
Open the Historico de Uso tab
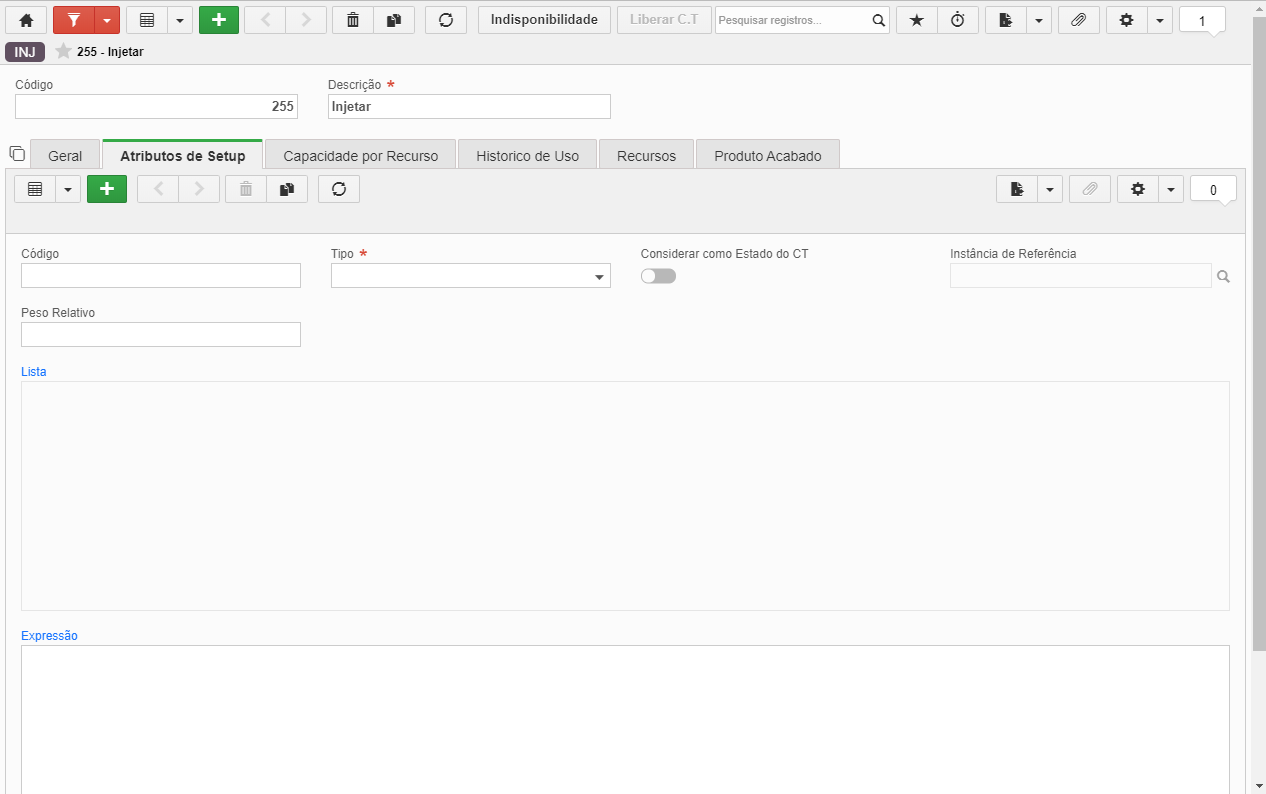(x=527, y=156)
